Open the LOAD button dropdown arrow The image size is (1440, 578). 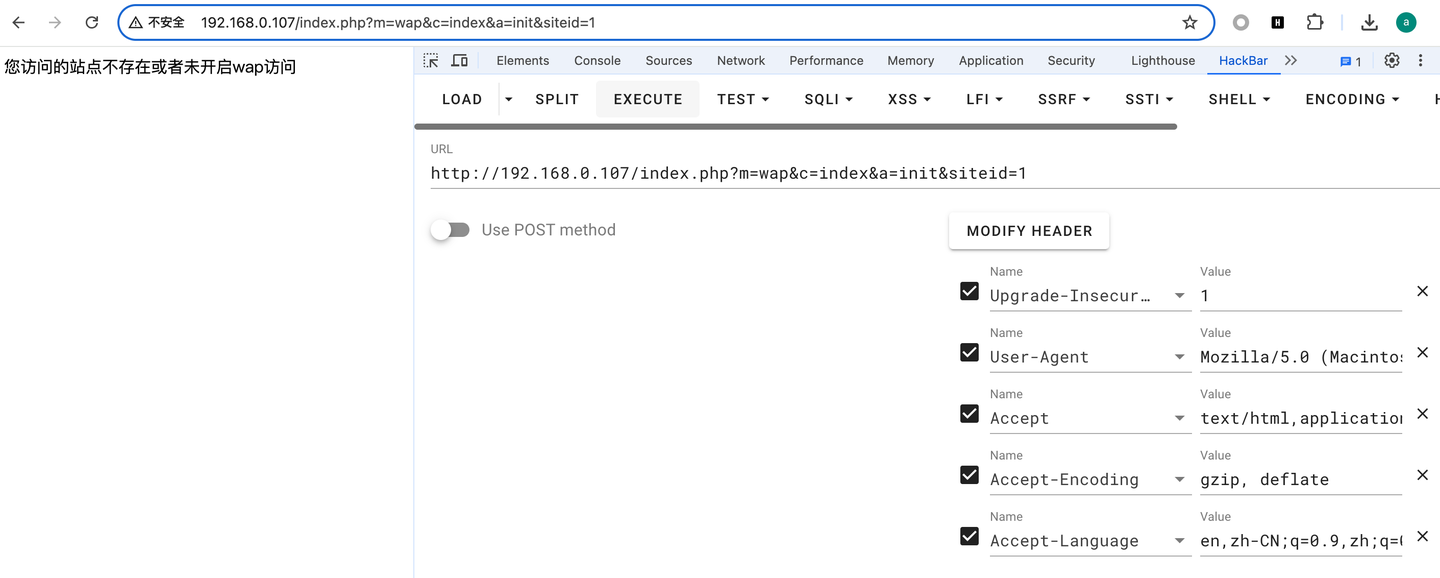(507, 99)
